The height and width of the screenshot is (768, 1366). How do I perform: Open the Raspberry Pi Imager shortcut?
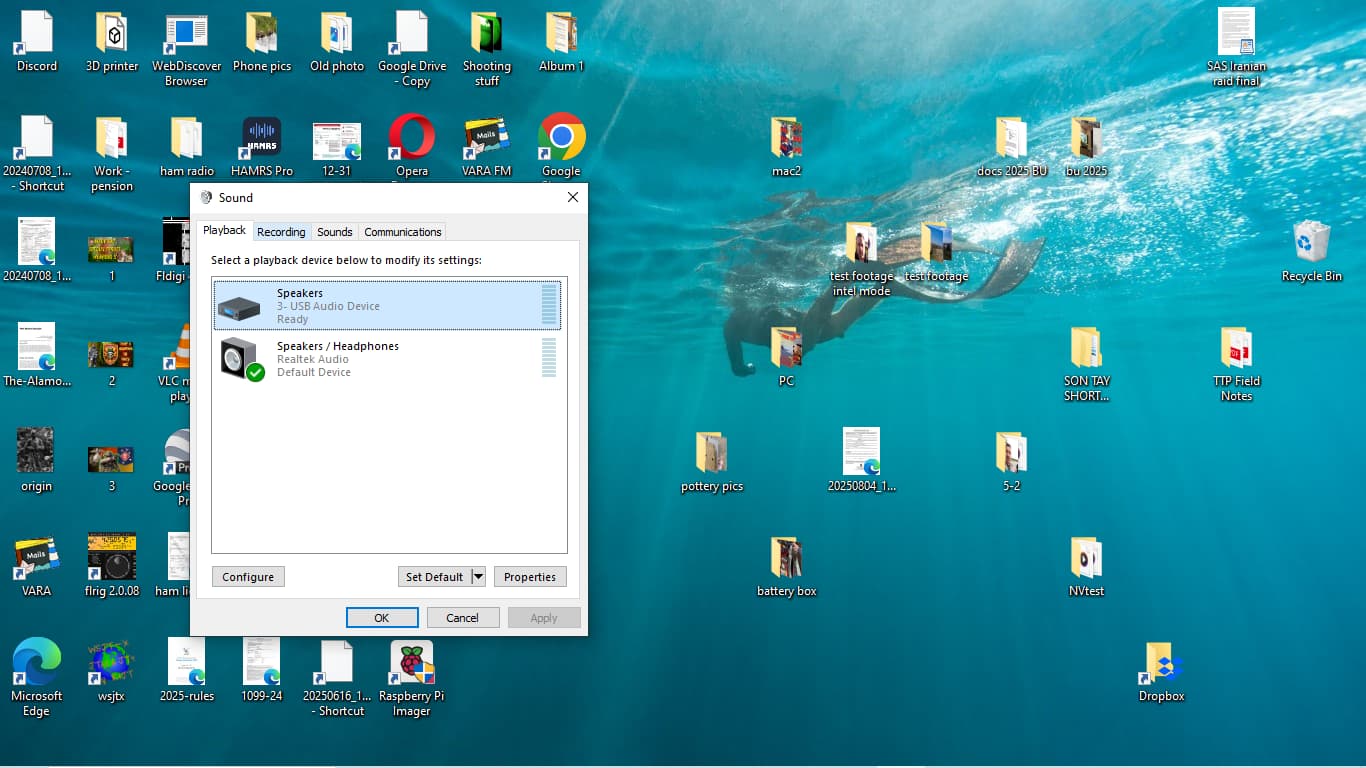[411, 662]
